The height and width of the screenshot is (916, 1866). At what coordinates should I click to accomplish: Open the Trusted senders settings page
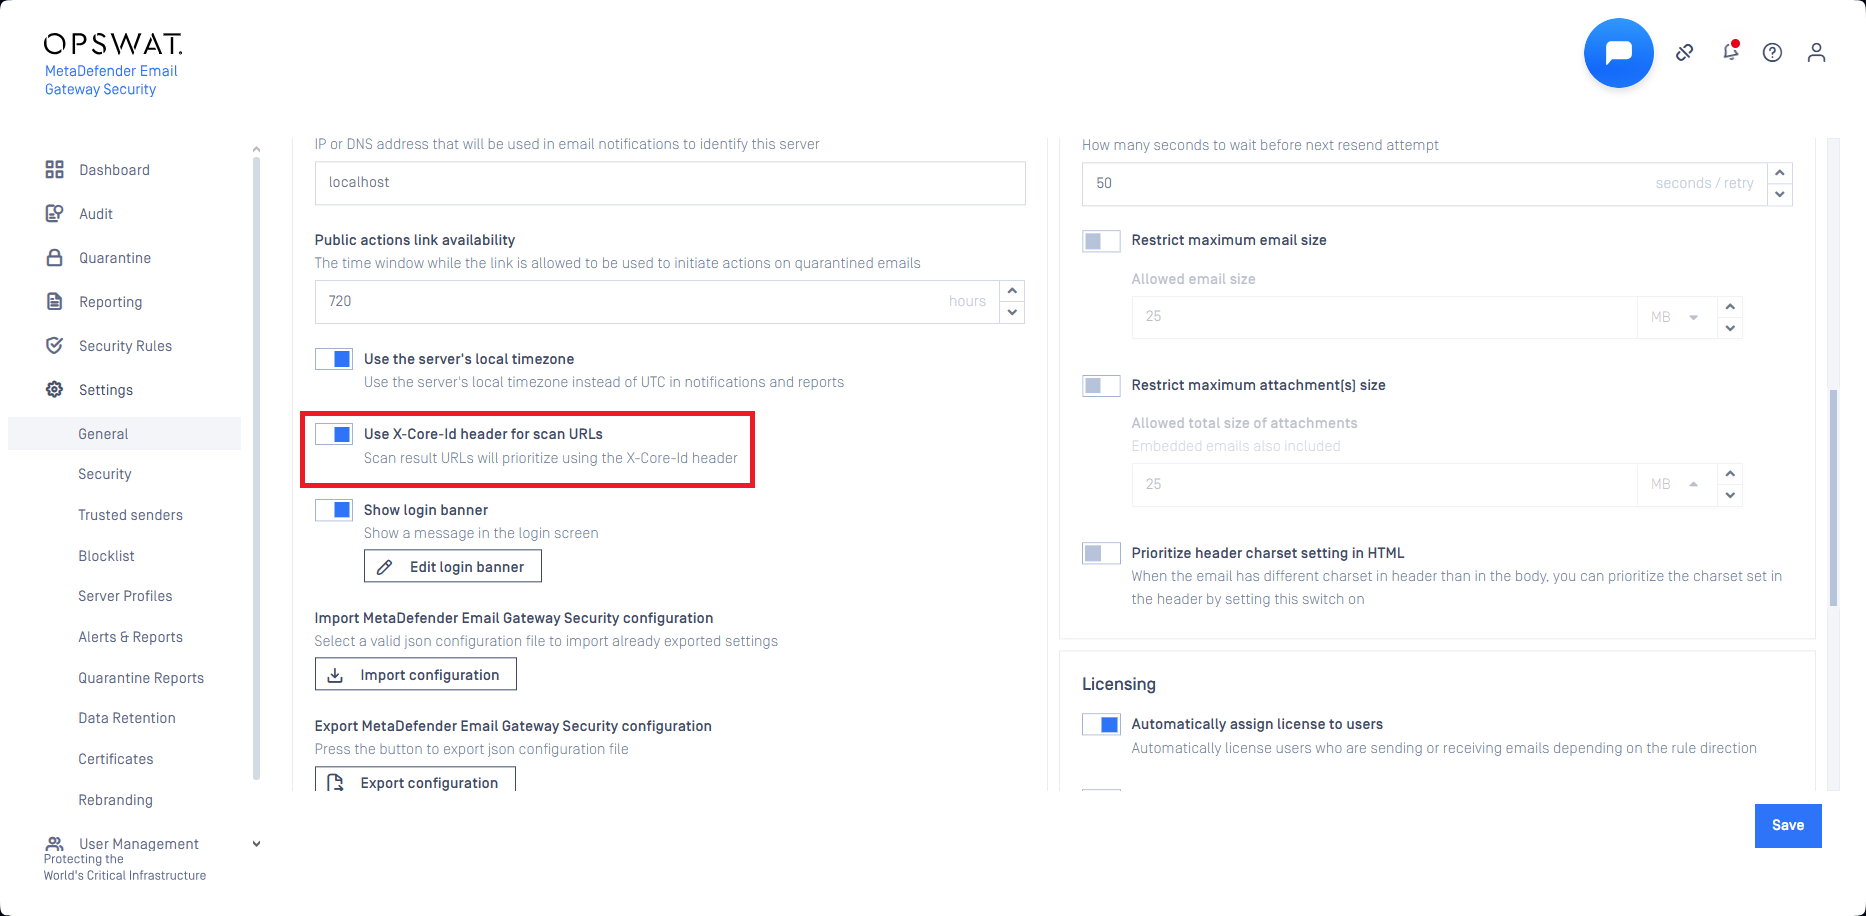tap(130, 515)
